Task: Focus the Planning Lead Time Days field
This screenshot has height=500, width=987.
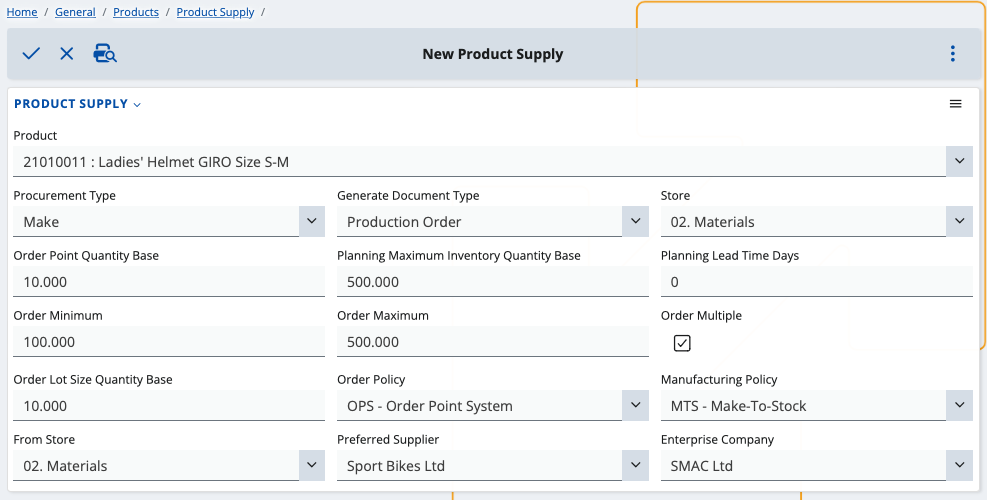Action: (816, 282)
